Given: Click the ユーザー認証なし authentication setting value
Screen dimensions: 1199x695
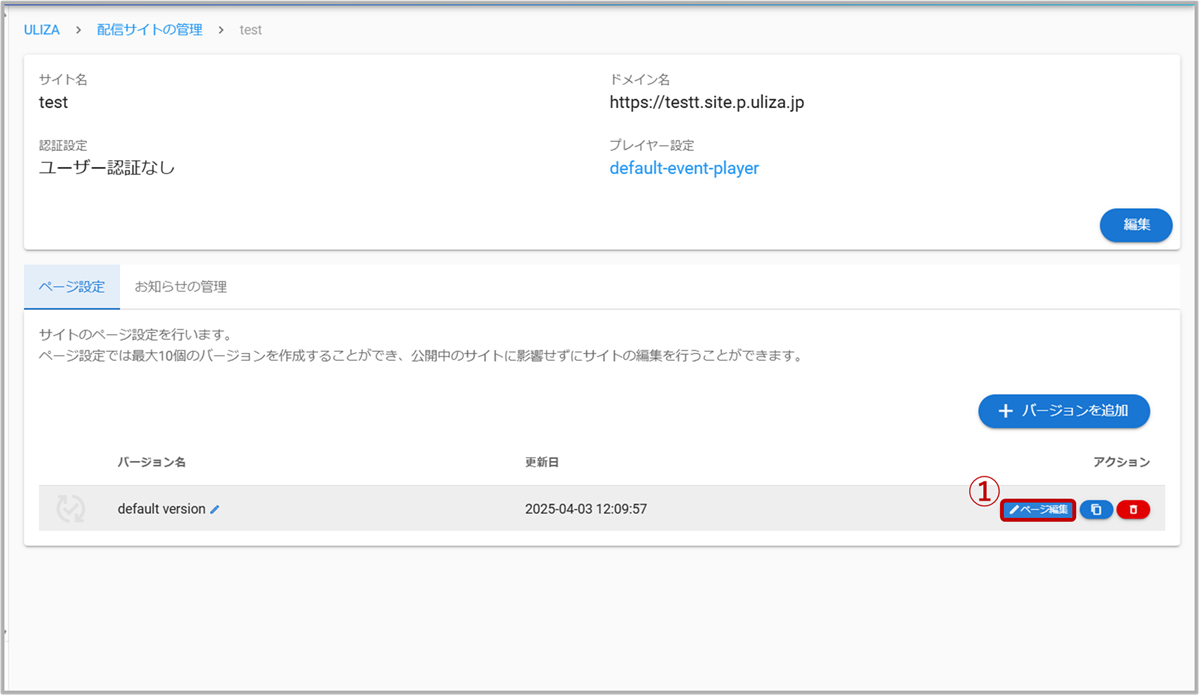Looking at the screenshot, I should point(107,168).
